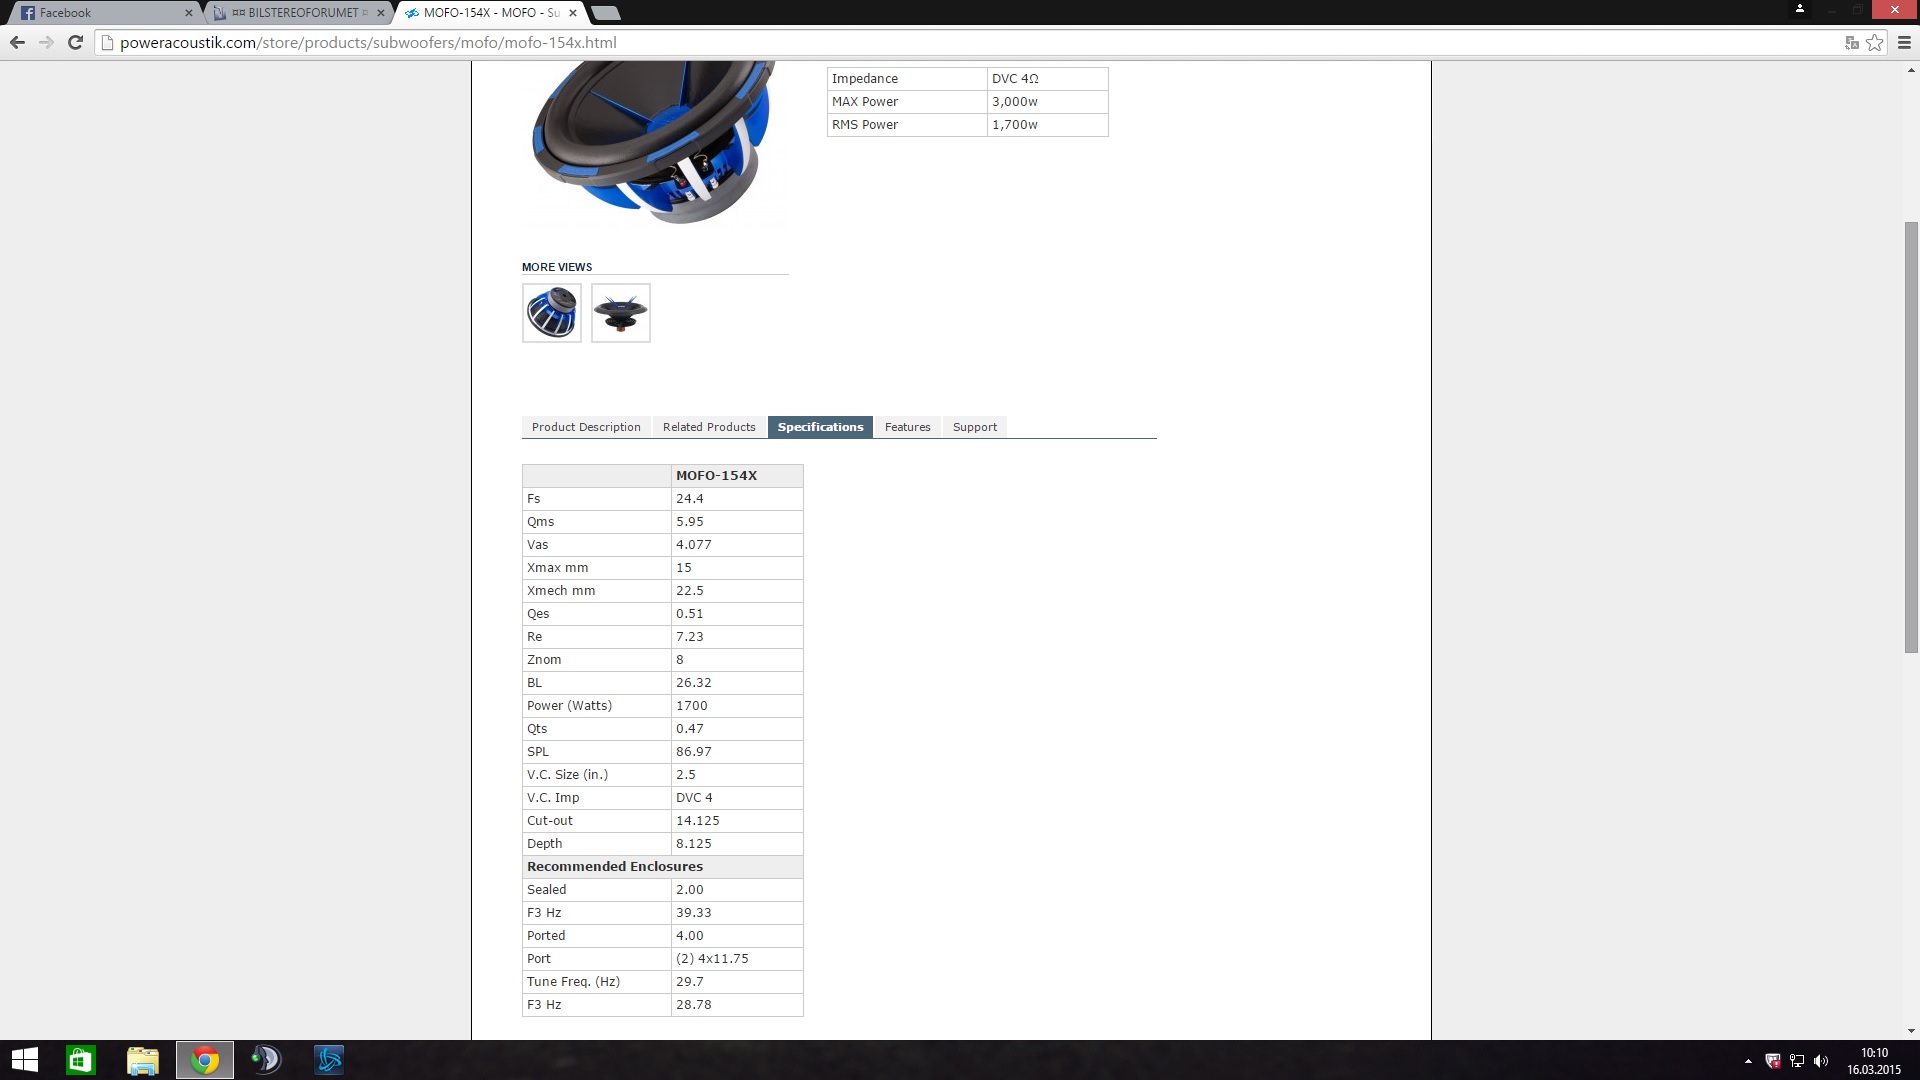Click the Cut-out value 14.125

pos(698,821)
